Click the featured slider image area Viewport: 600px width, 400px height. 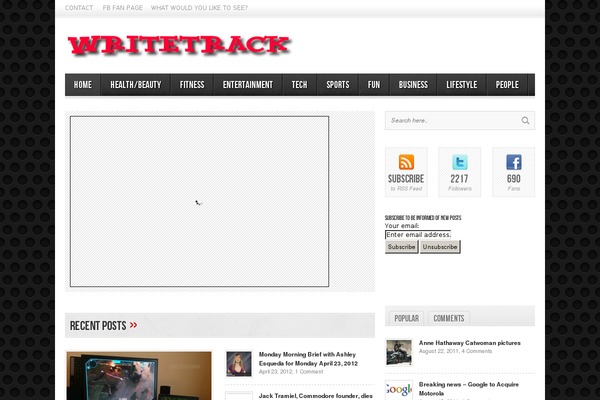199,201
